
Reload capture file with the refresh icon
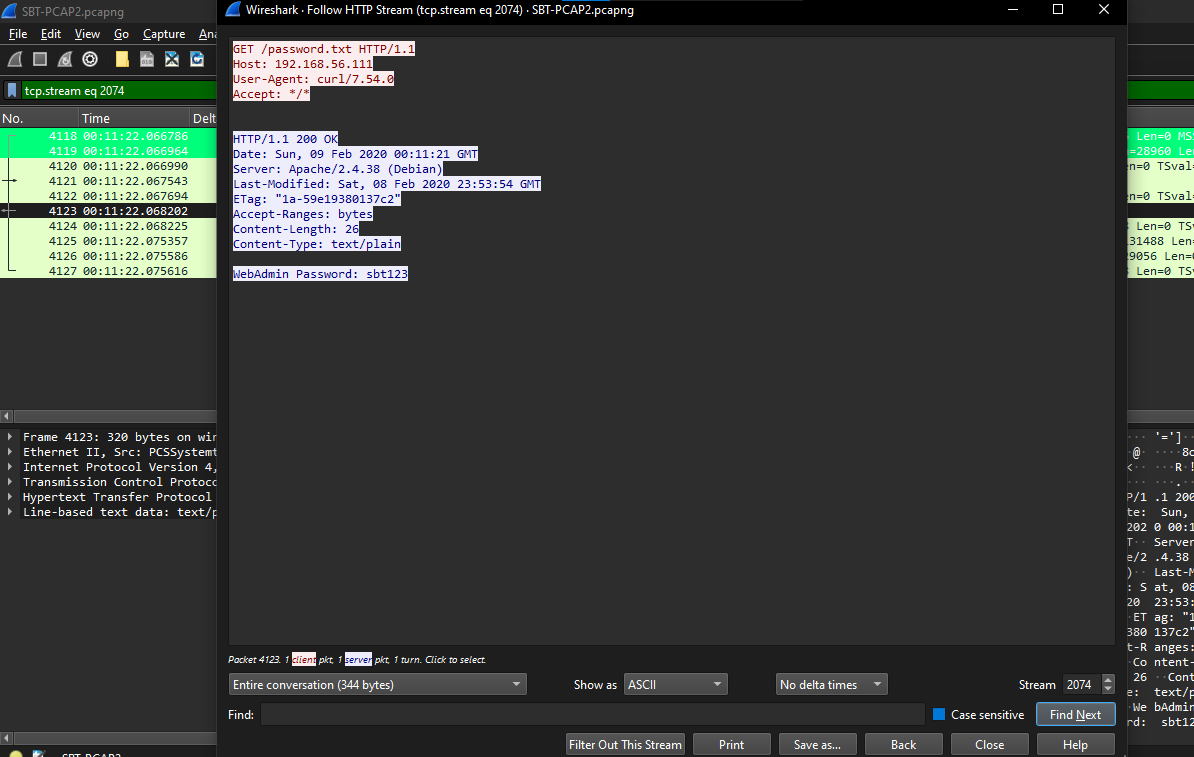tap(197, 59)
